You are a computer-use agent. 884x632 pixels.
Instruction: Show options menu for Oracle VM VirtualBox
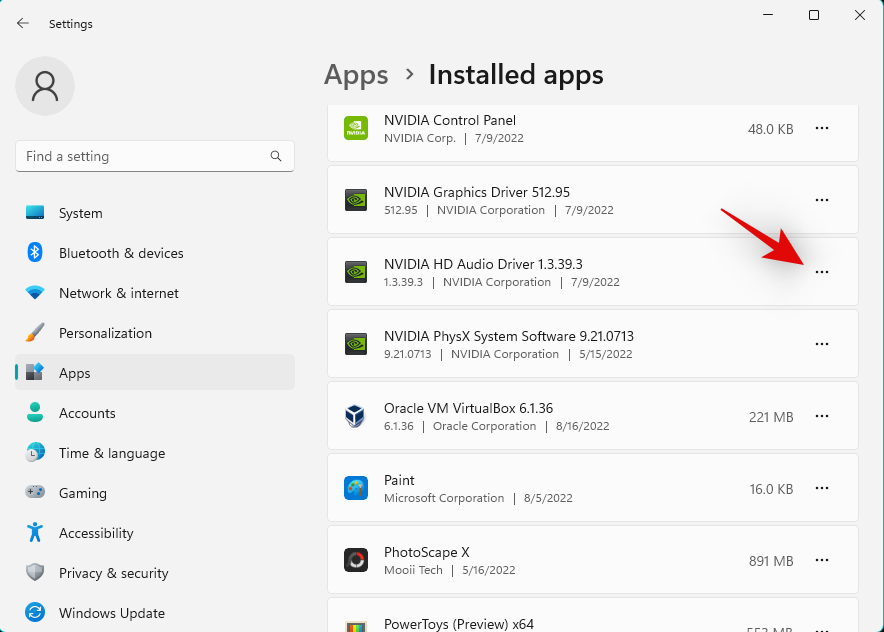[822, 416]
